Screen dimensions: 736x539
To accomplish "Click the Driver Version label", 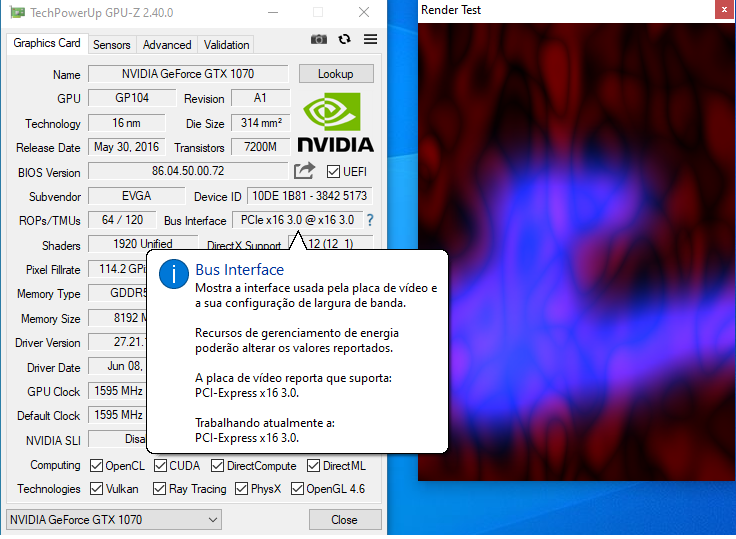I will (48, 343).
